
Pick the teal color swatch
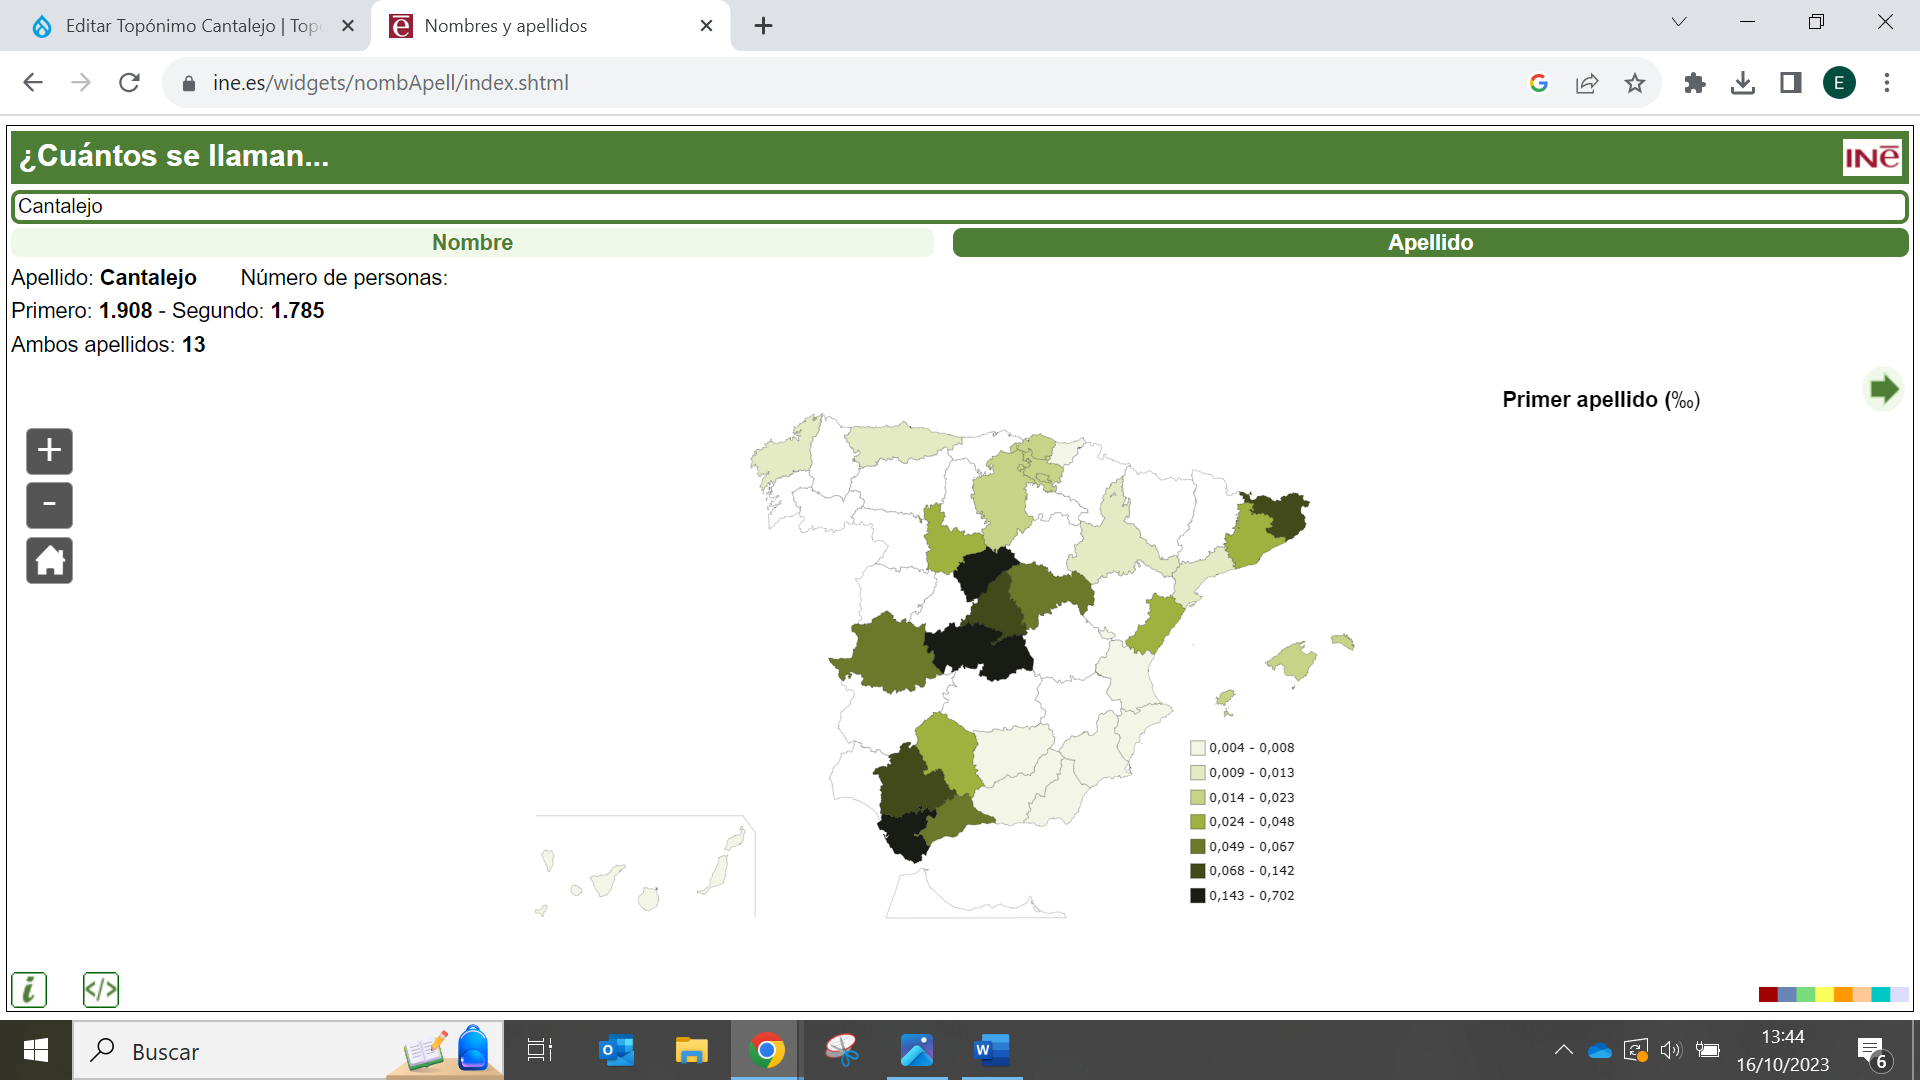click(1880, 994)
